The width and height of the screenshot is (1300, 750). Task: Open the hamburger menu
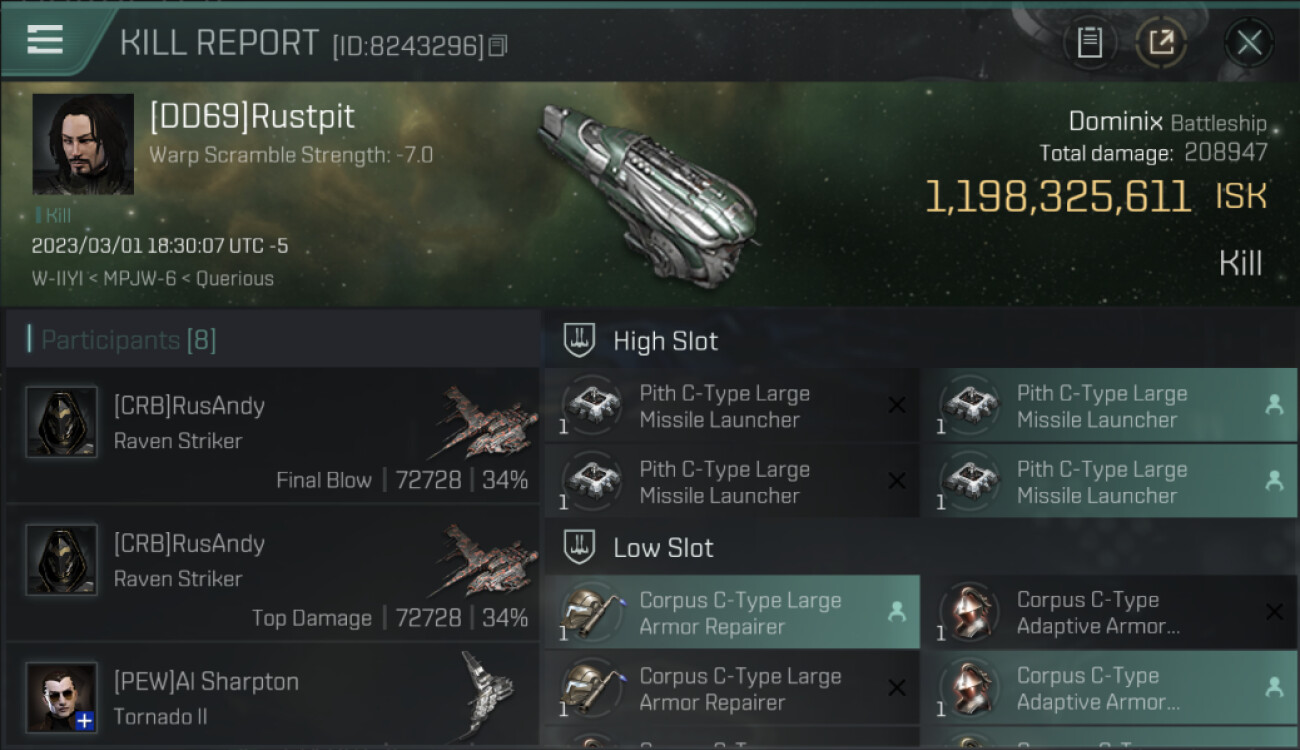click(45, 40)
